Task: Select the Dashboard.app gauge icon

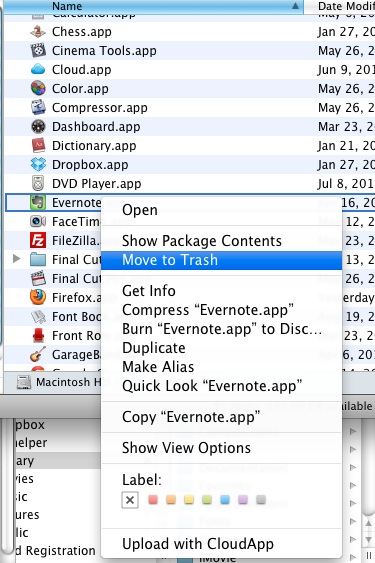Action: [x=38, y=126]
